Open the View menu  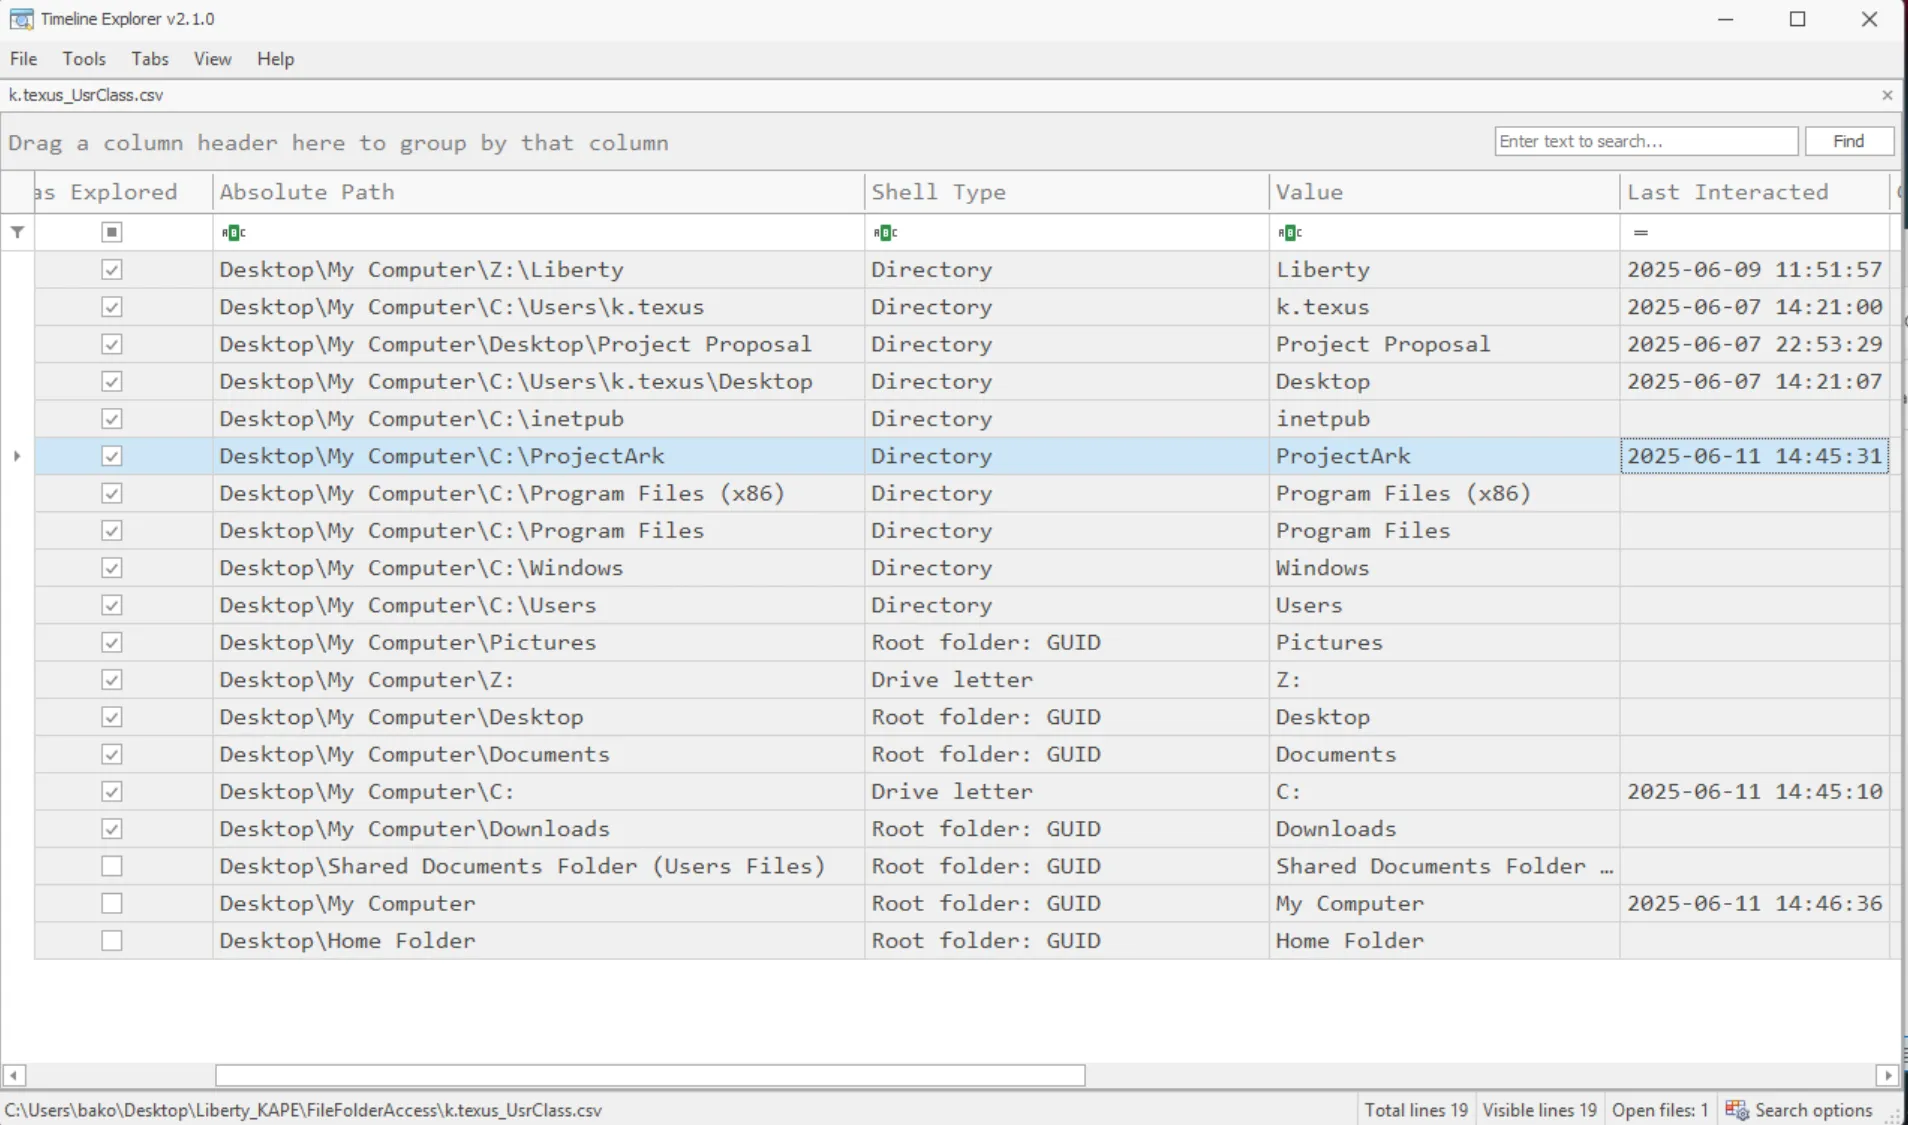pyautogui.click(x=212, y=59)
